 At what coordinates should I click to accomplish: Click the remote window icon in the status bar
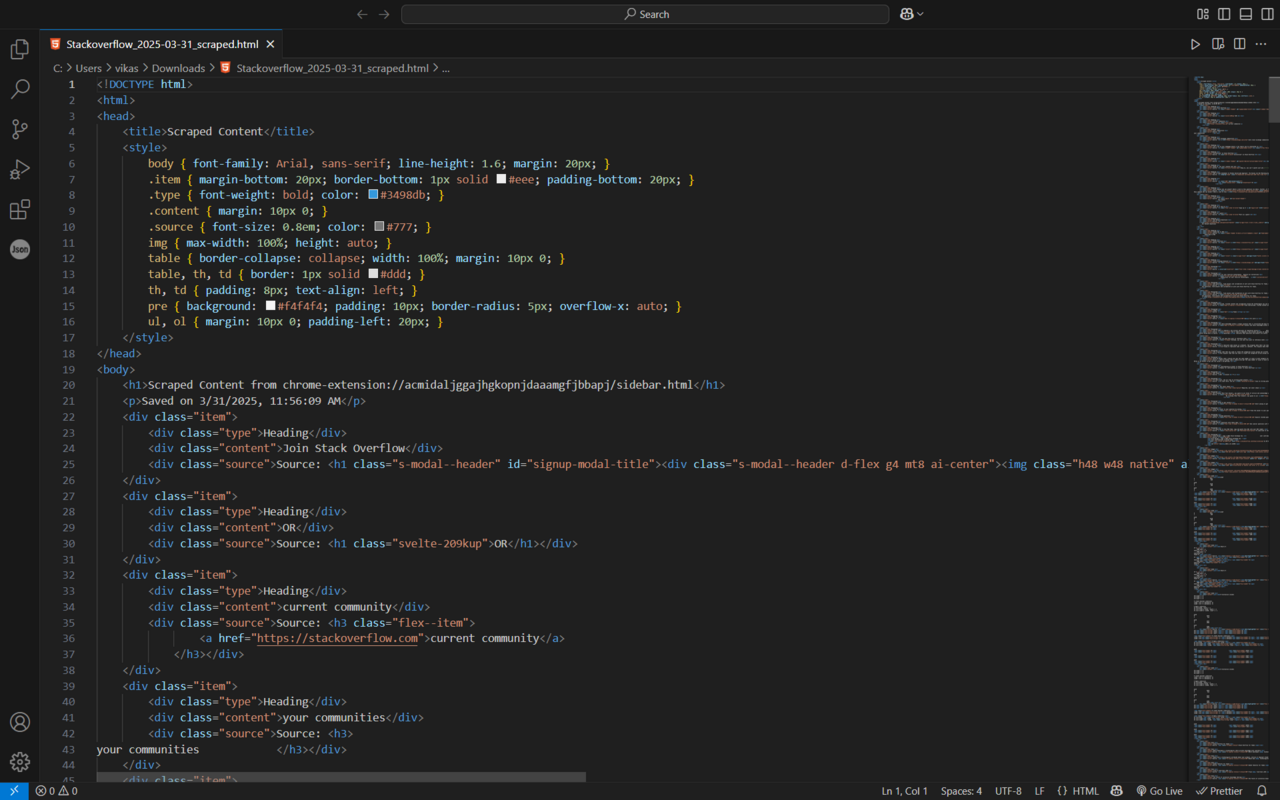14,791
